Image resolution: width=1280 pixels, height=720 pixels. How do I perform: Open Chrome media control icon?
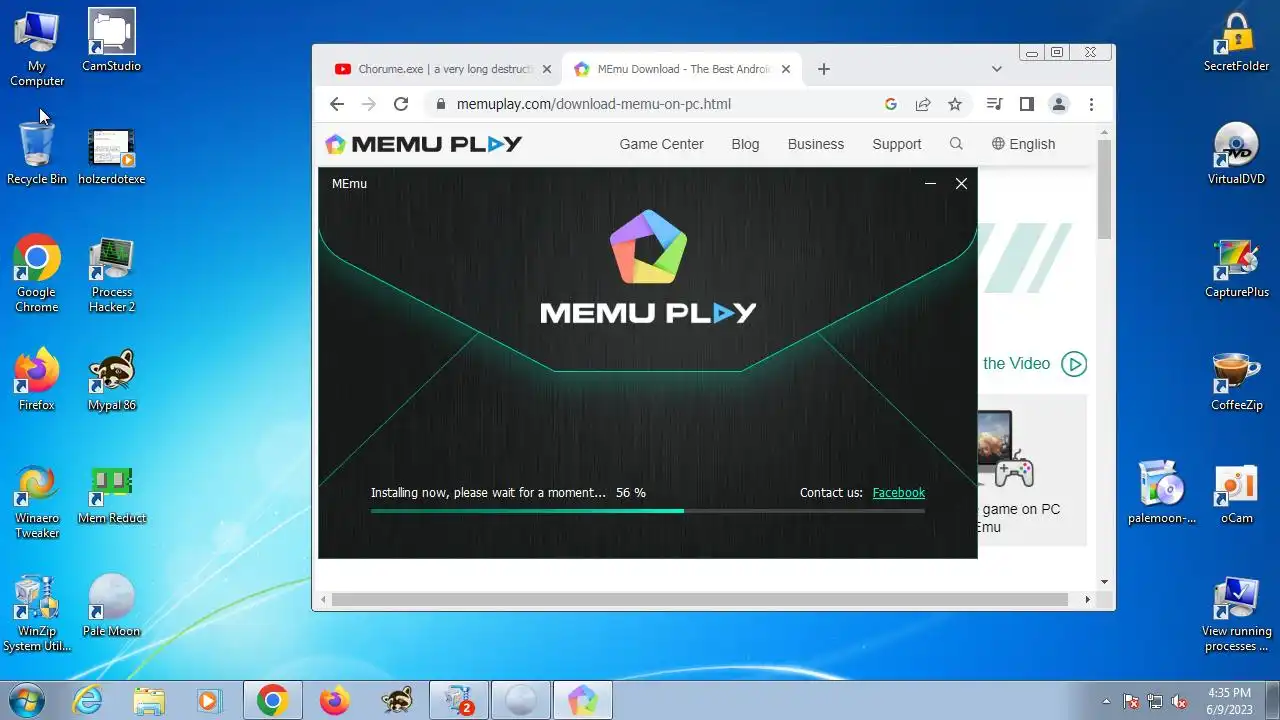(x=994, y=104)
